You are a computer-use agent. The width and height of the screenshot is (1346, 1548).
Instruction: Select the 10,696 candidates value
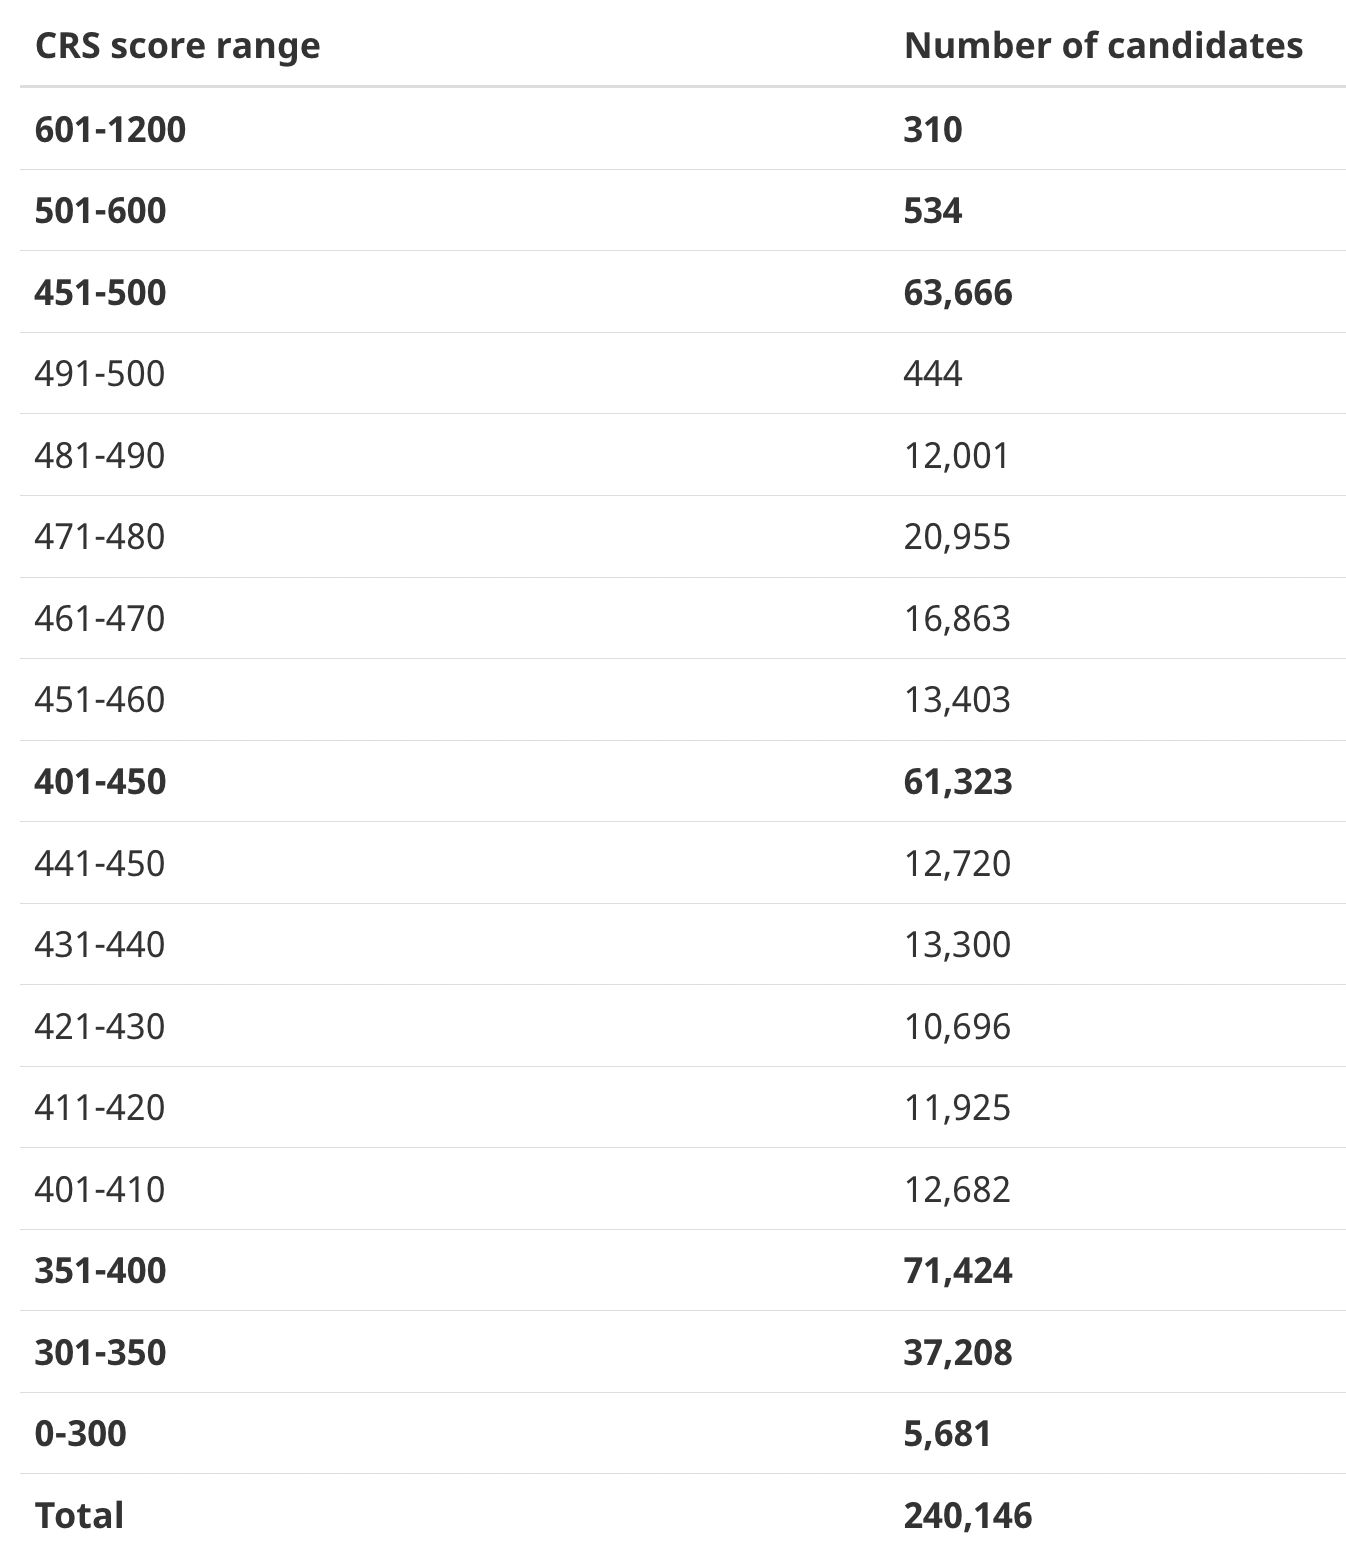957,1027
